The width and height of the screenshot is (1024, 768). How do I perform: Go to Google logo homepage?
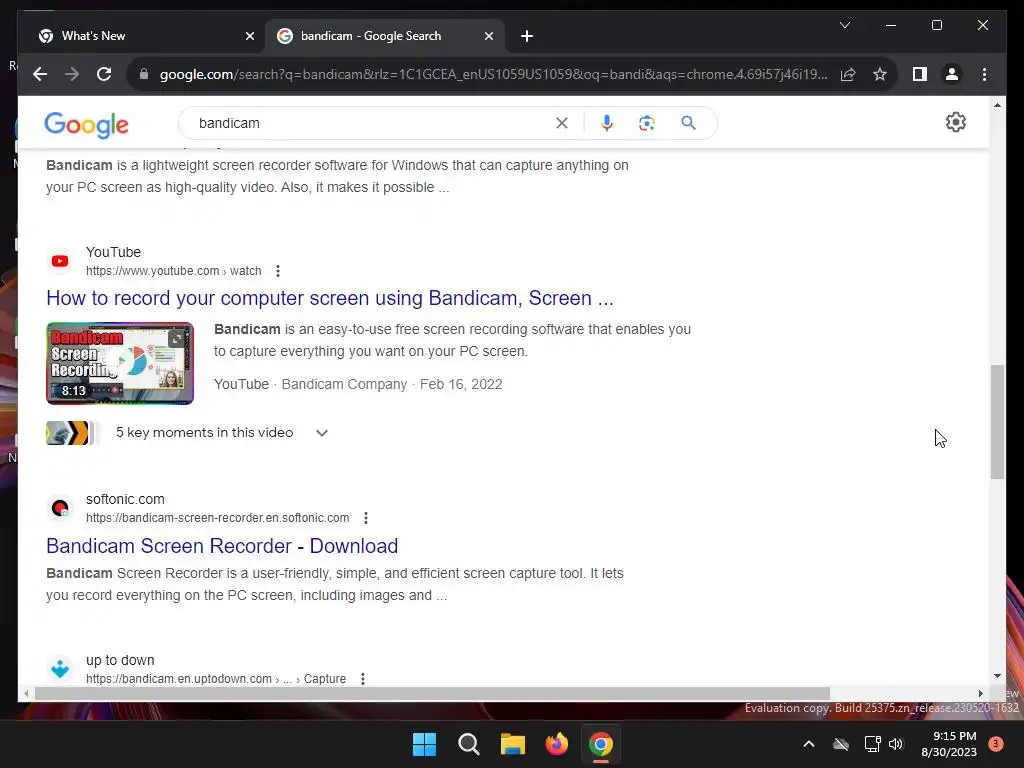click(86, 124)
